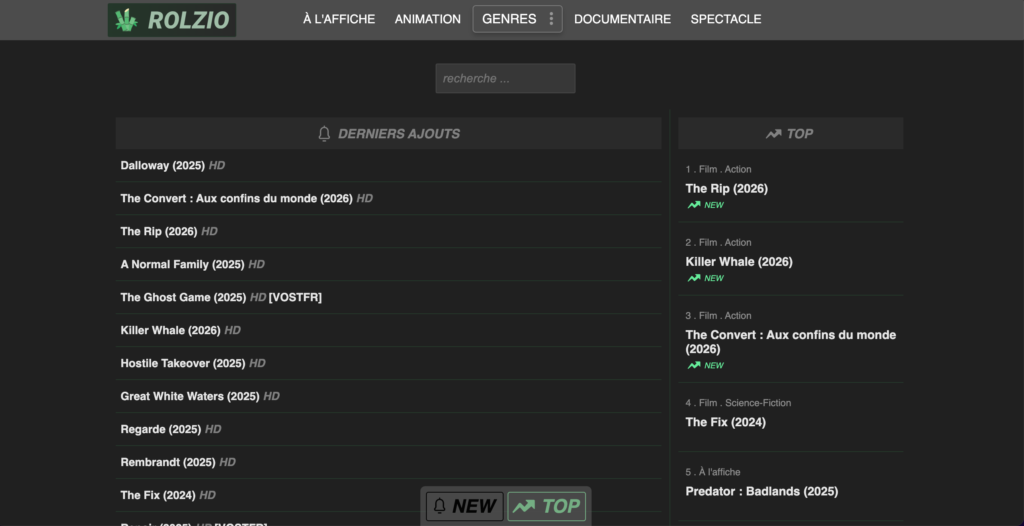The width and height of the screenshot is (1024, 526).
Task: Select The Fix (2024) in TOP ranking
Action: tap(725, 422)
